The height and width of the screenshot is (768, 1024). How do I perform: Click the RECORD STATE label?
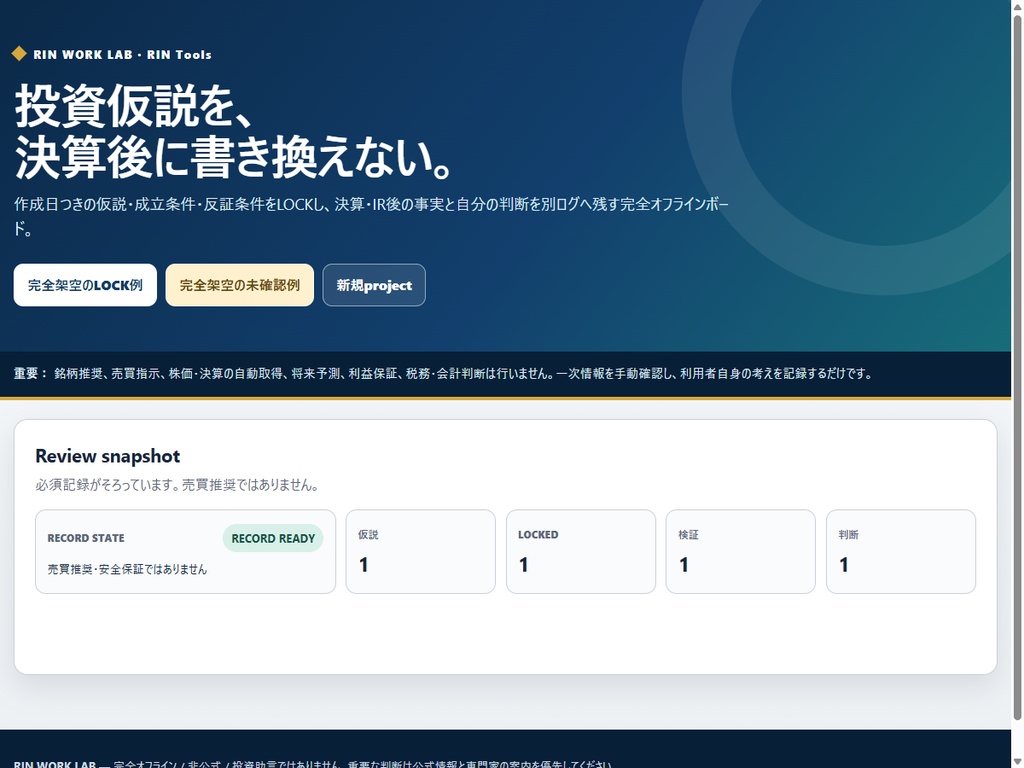click(x=86, y=538)
